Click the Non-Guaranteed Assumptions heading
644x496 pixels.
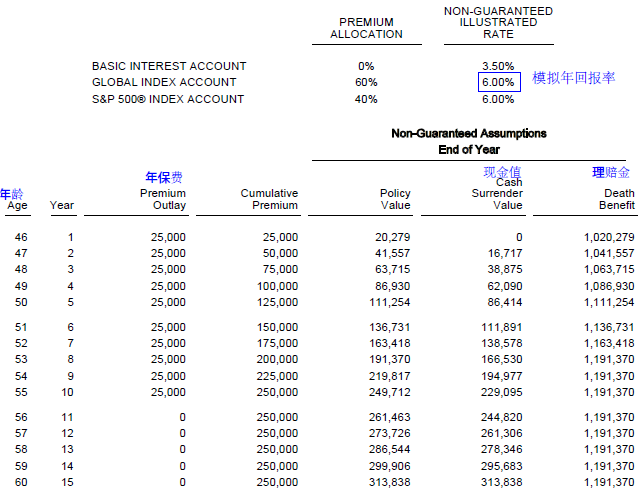(x=469, y=133)
